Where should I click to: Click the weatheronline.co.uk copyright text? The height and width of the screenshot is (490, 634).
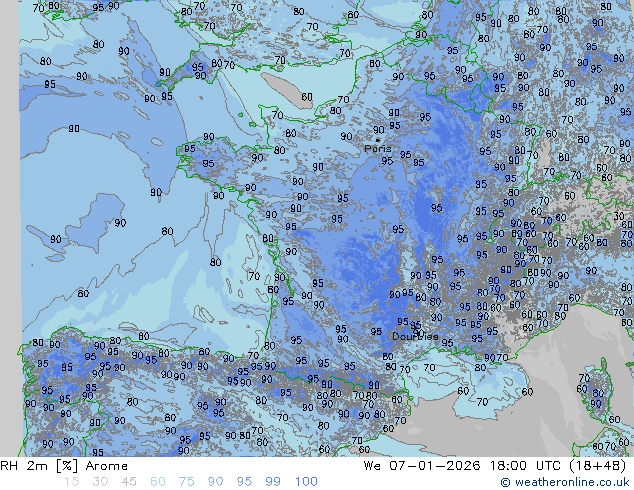coord(564,482)
